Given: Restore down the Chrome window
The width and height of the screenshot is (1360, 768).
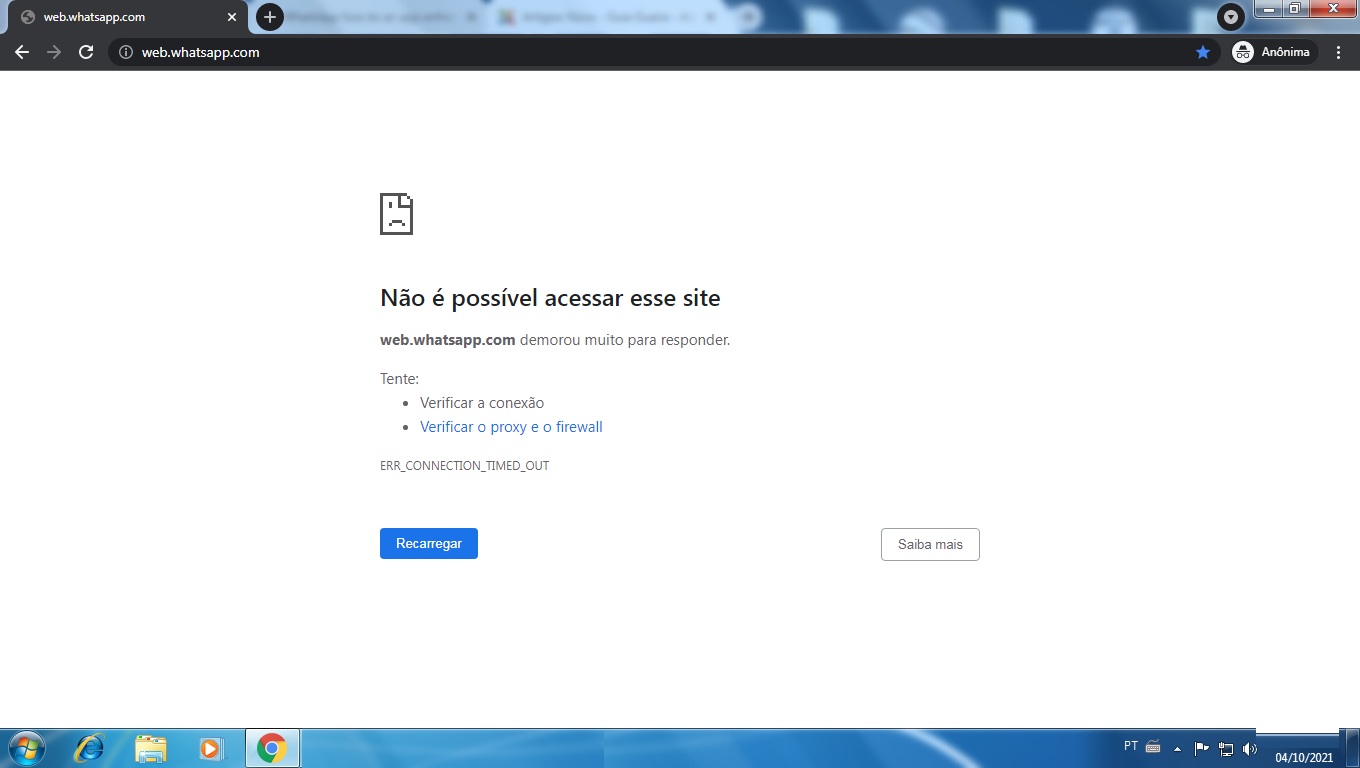Looking at the screenshot, I should click(x=1295, y=9).
